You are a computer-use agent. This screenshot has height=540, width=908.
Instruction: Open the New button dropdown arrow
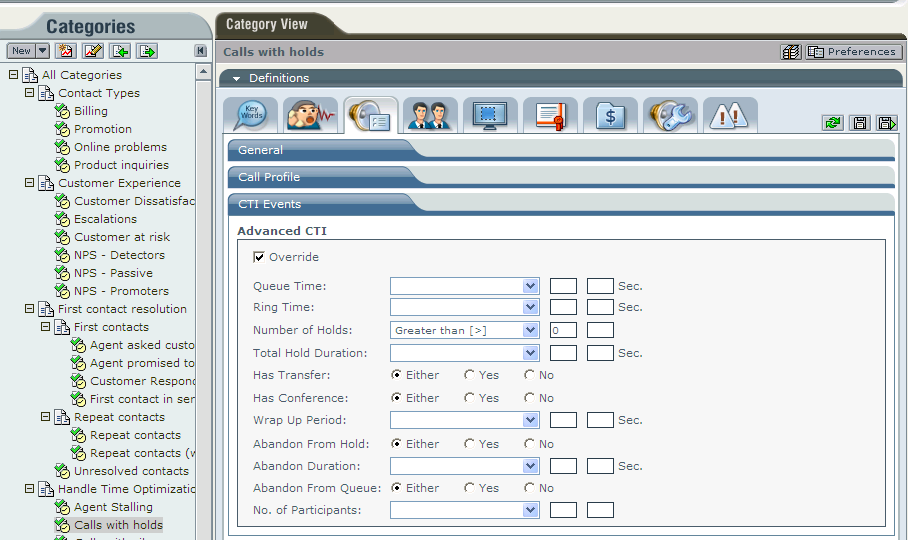click(x=42, y=51)
